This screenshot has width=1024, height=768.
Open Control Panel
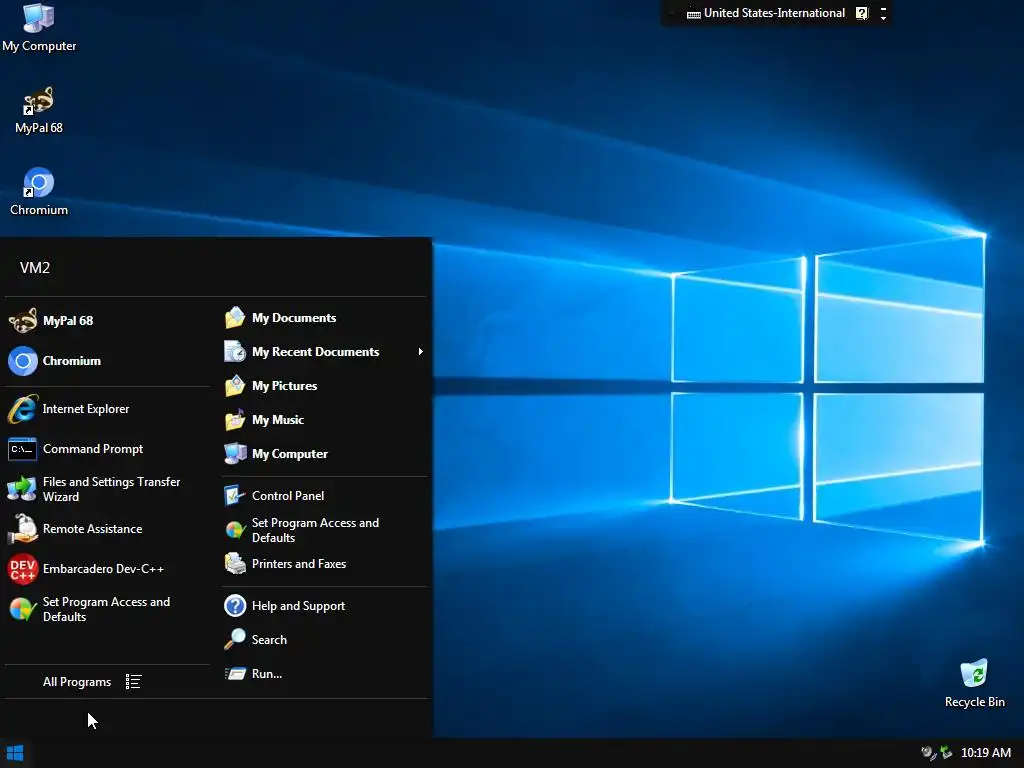point(325,496)
